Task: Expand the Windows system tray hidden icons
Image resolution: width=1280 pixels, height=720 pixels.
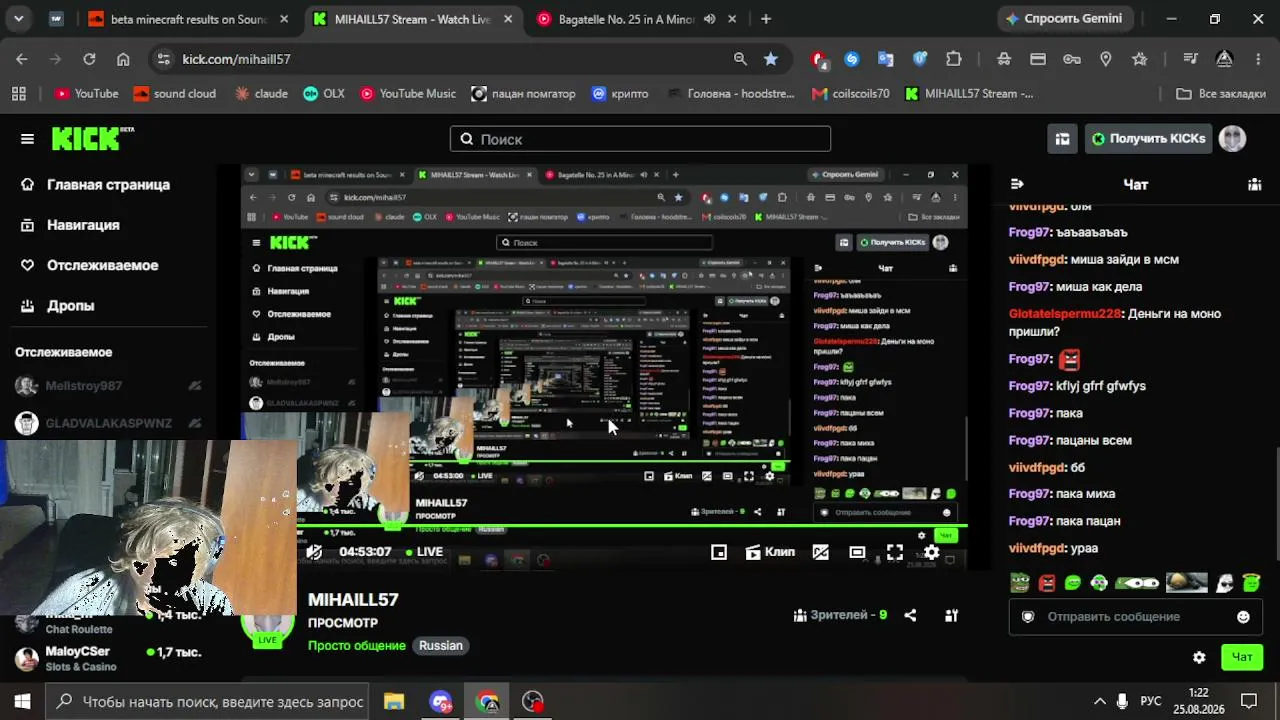Action: [x=1100, y=701]
